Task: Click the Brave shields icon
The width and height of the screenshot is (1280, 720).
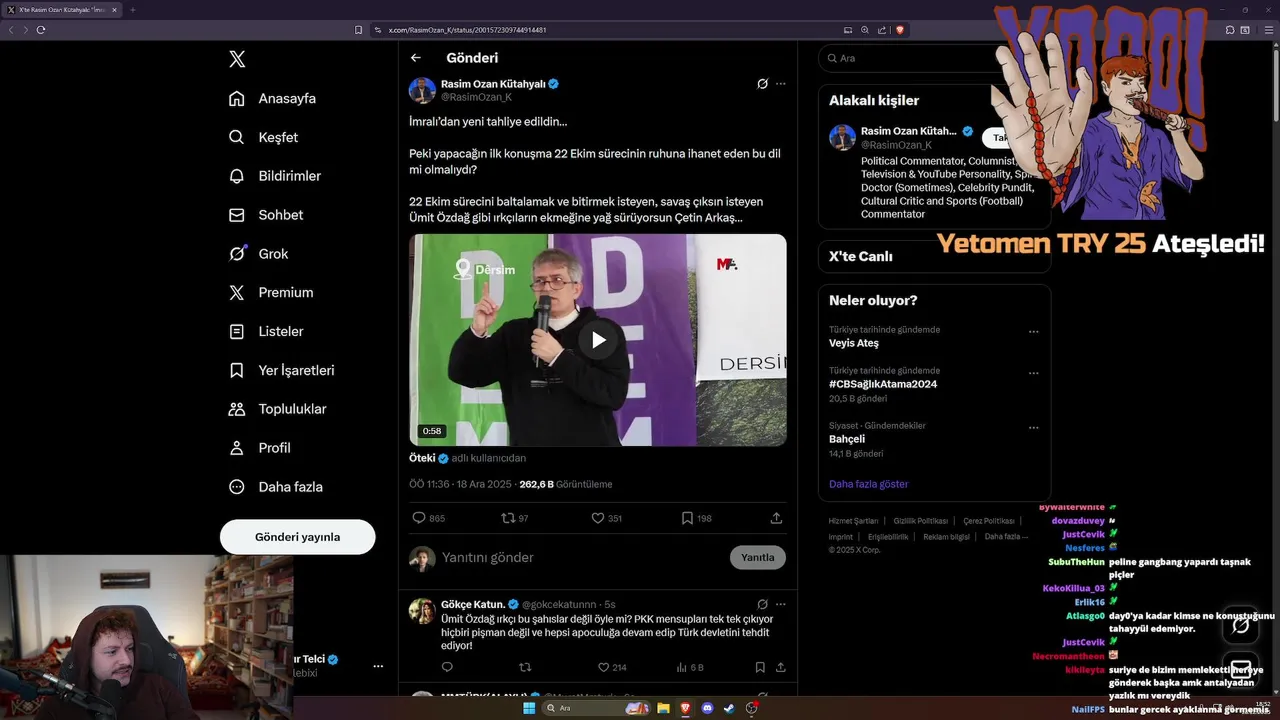Action: click(900, 30)
